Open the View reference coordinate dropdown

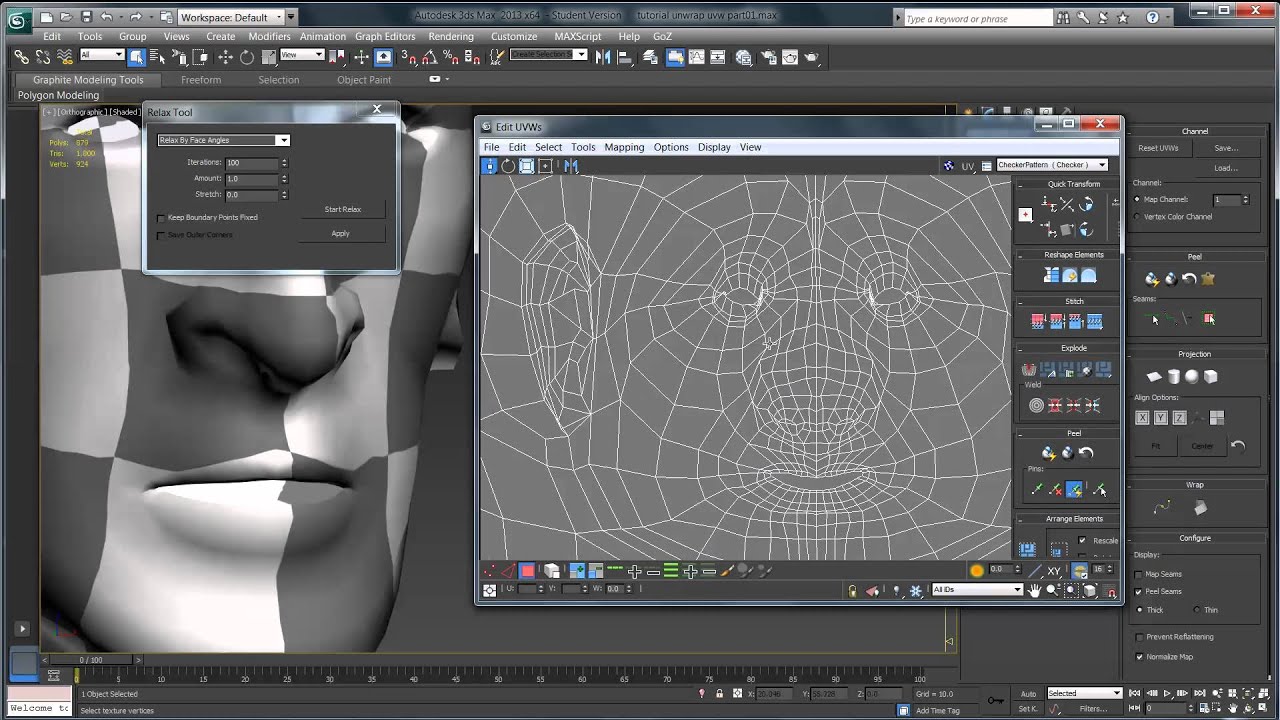click(302, 55)
